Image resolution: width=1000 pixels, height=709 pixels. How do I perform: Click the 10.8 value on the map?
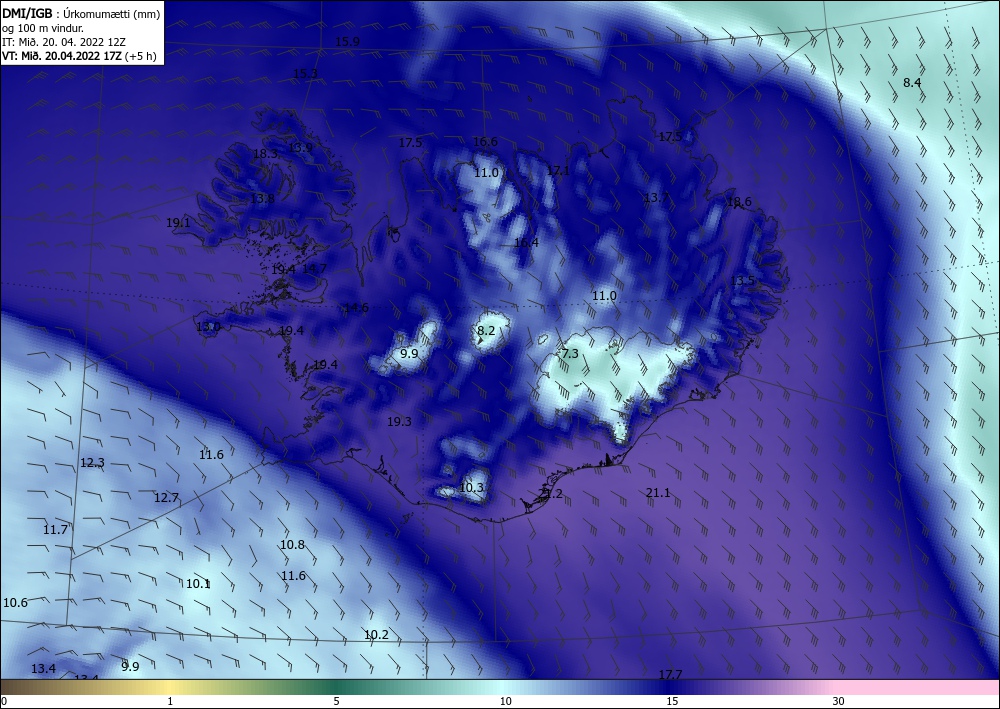point(292,545)
